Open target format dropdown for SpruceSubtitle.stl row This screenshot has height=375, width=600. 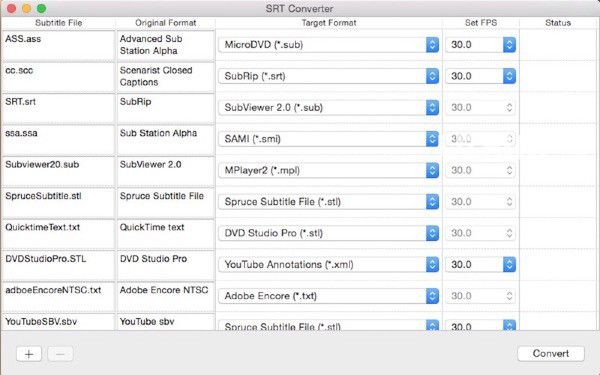(x=329, y=202)
